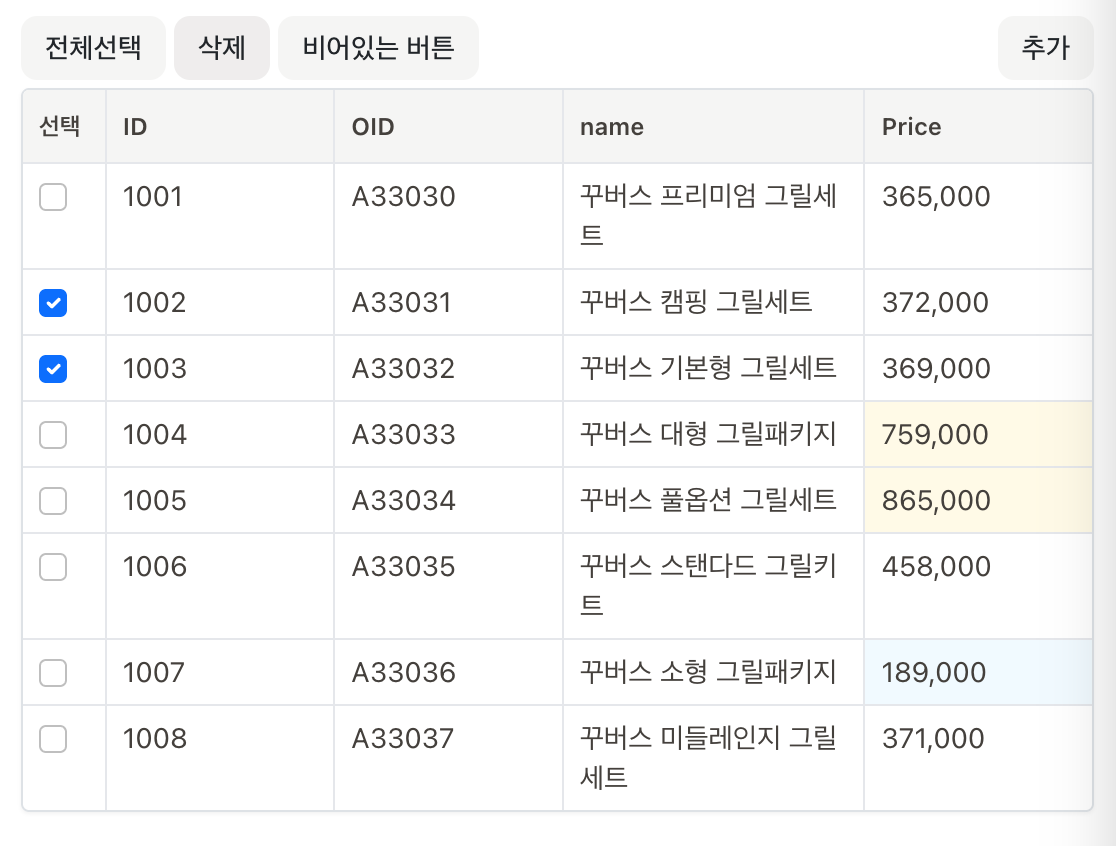This screenshot has width=1116, height=846.
Task: Check the checkbox for row 1001
Action: coord(53,197)
